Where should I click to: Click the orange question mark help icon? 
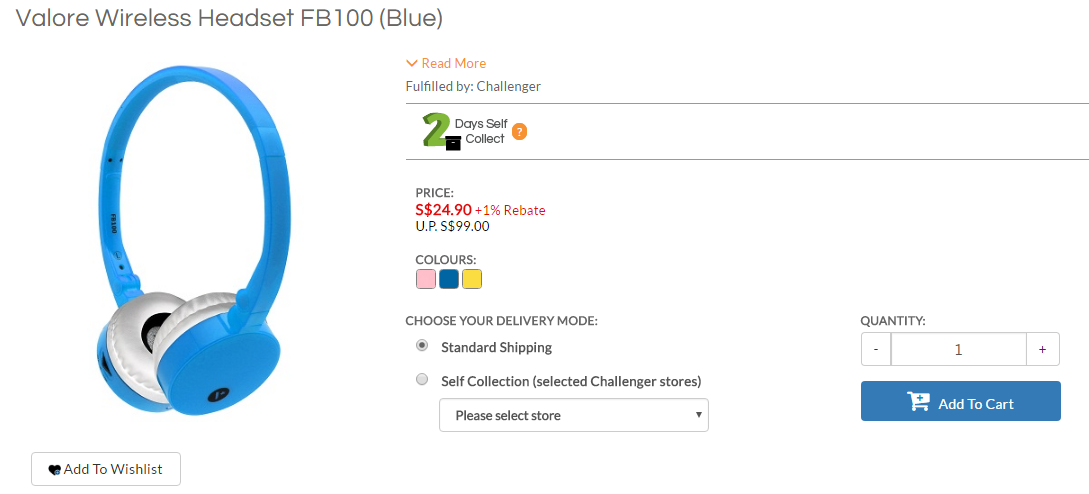click(x=520, y=131)
